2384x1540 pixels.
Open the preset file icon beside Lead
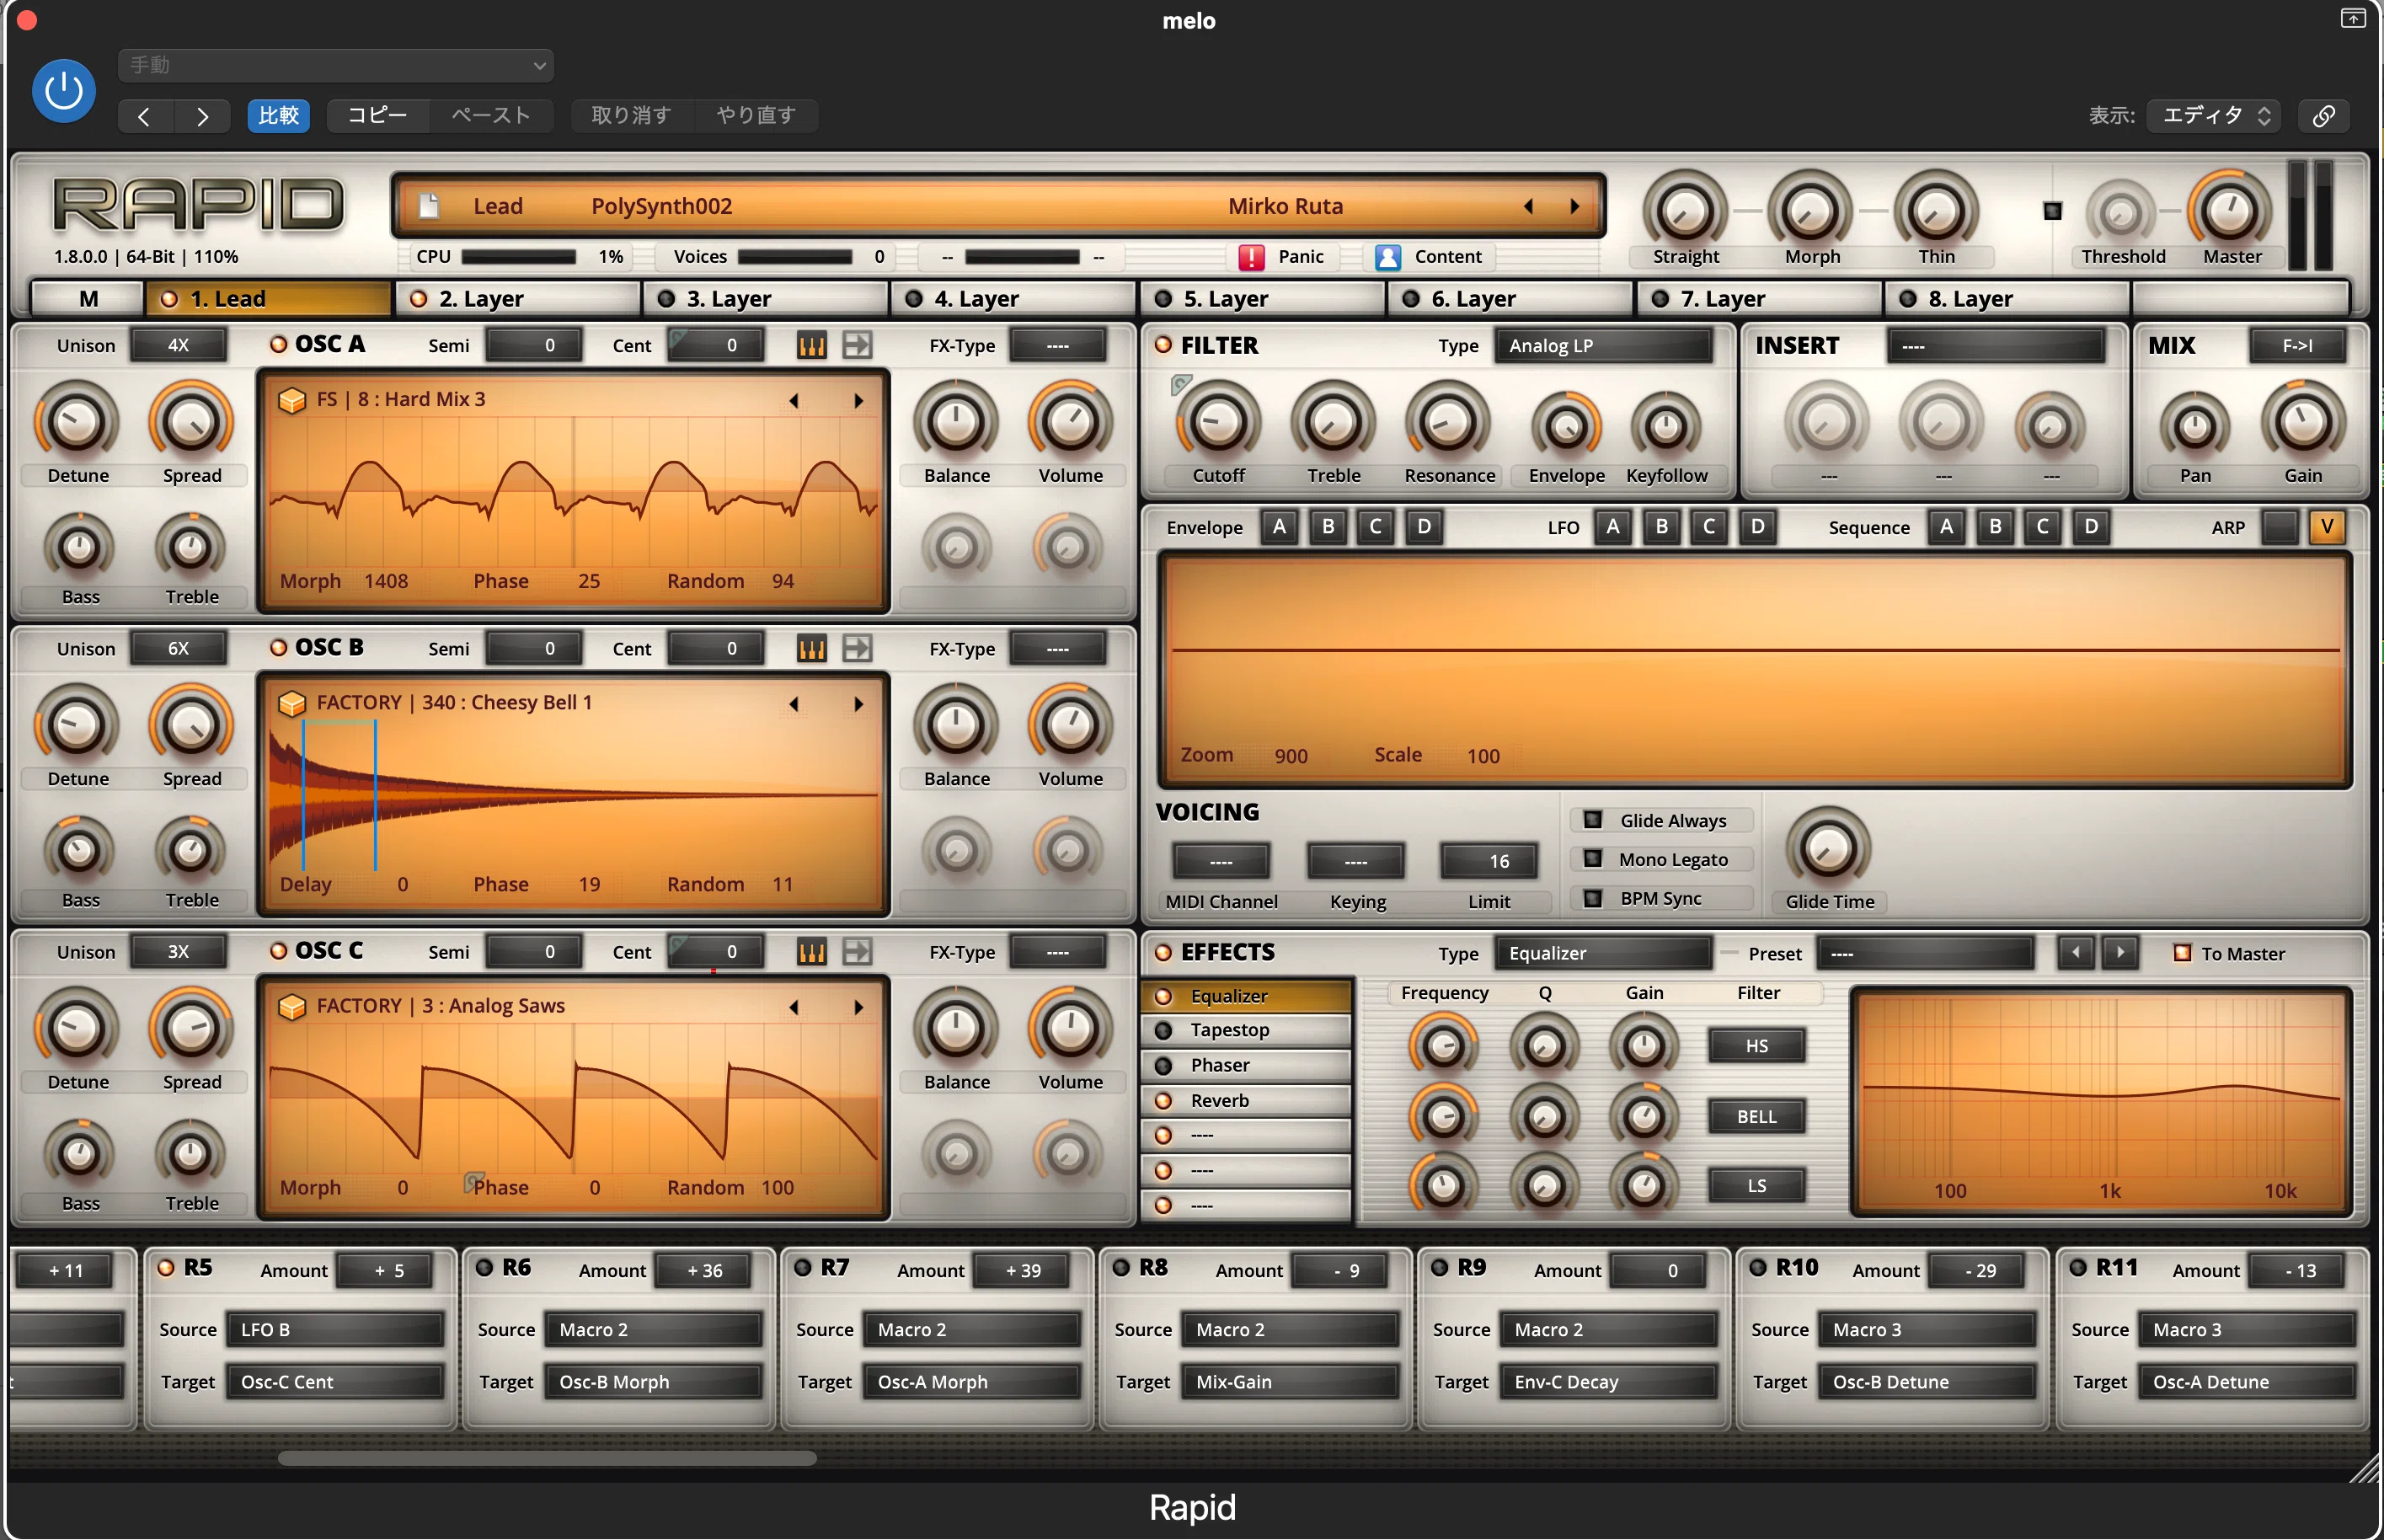(x=429, y=206)
